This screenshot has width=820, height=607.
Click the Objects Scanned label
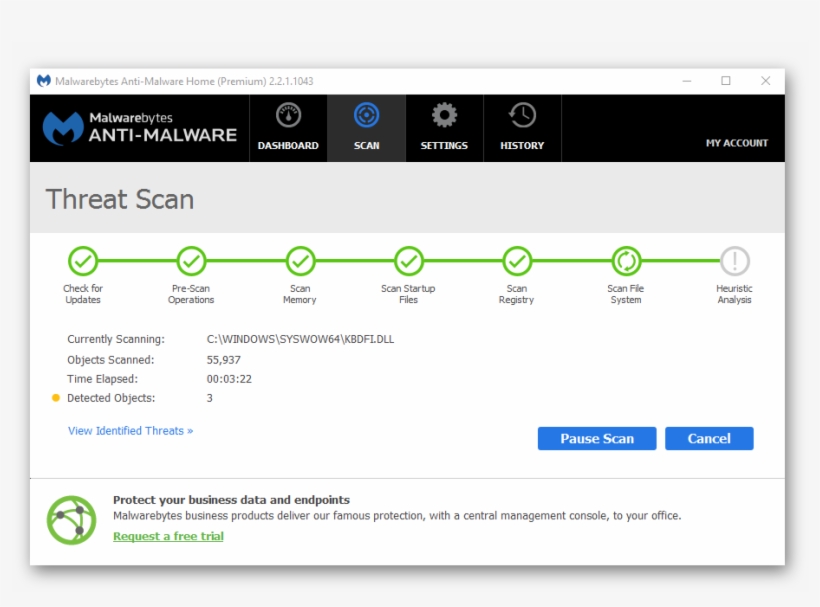point(110,360)
